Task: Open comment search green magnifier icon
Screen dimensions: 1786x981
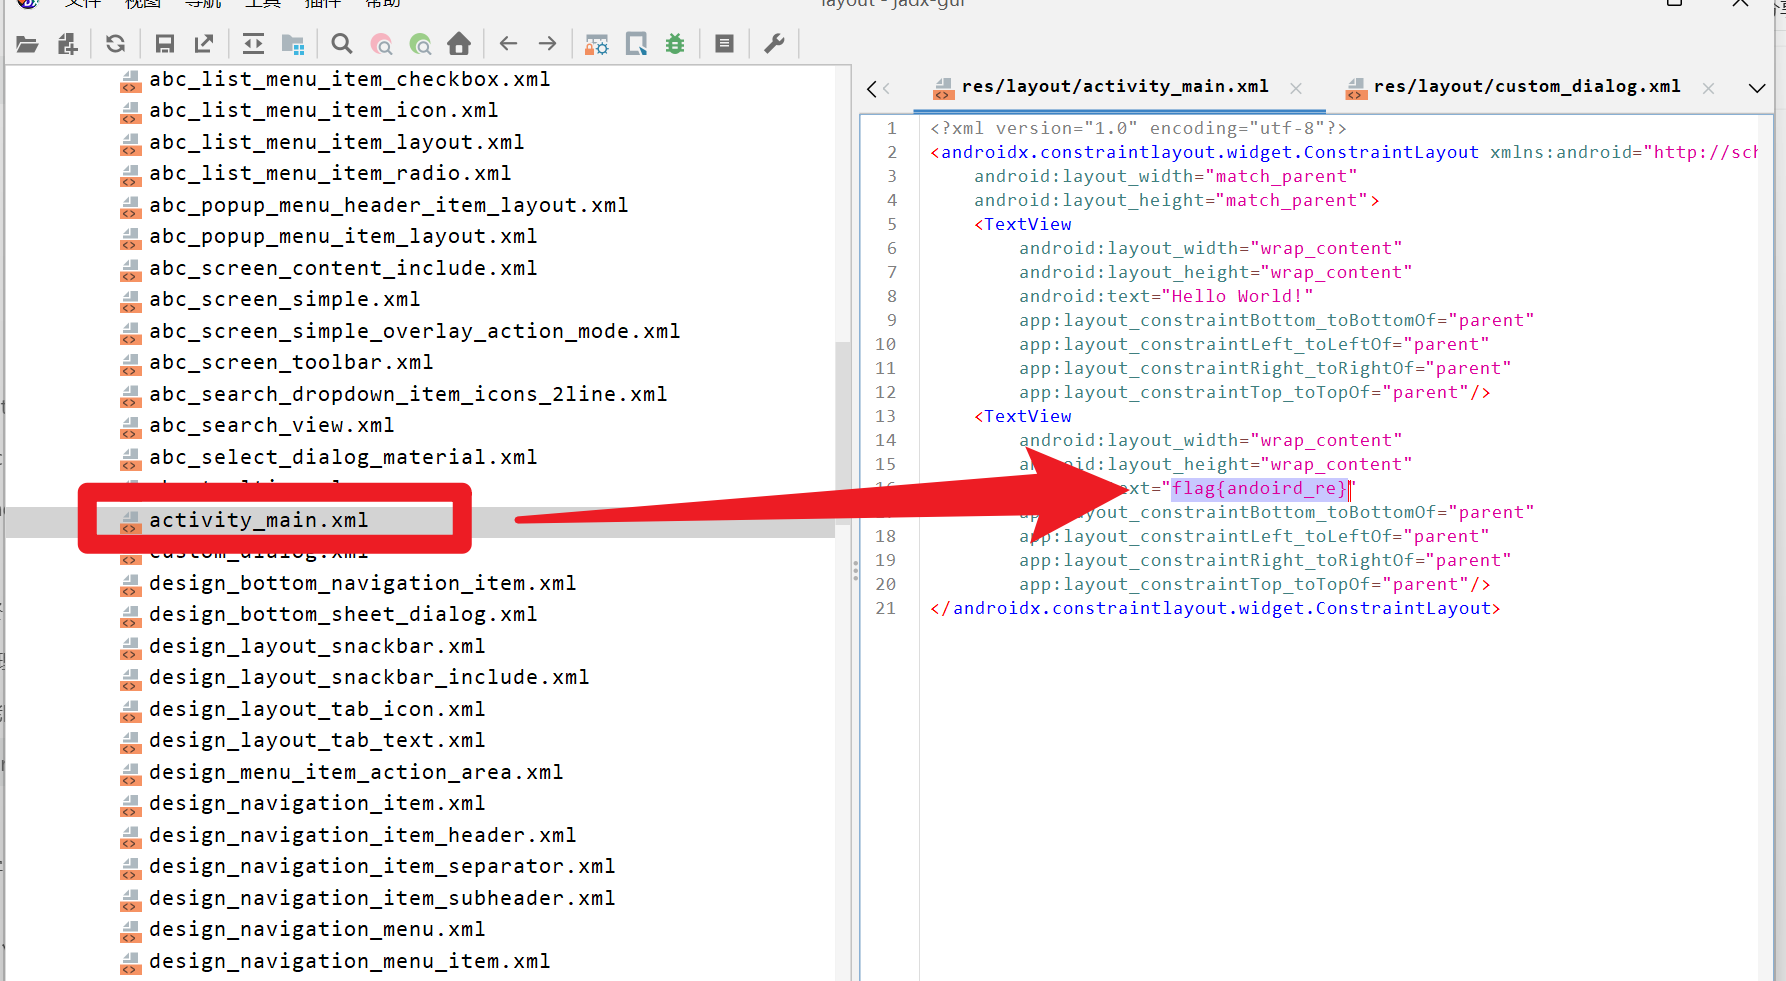Action: [x=420, y=44]
